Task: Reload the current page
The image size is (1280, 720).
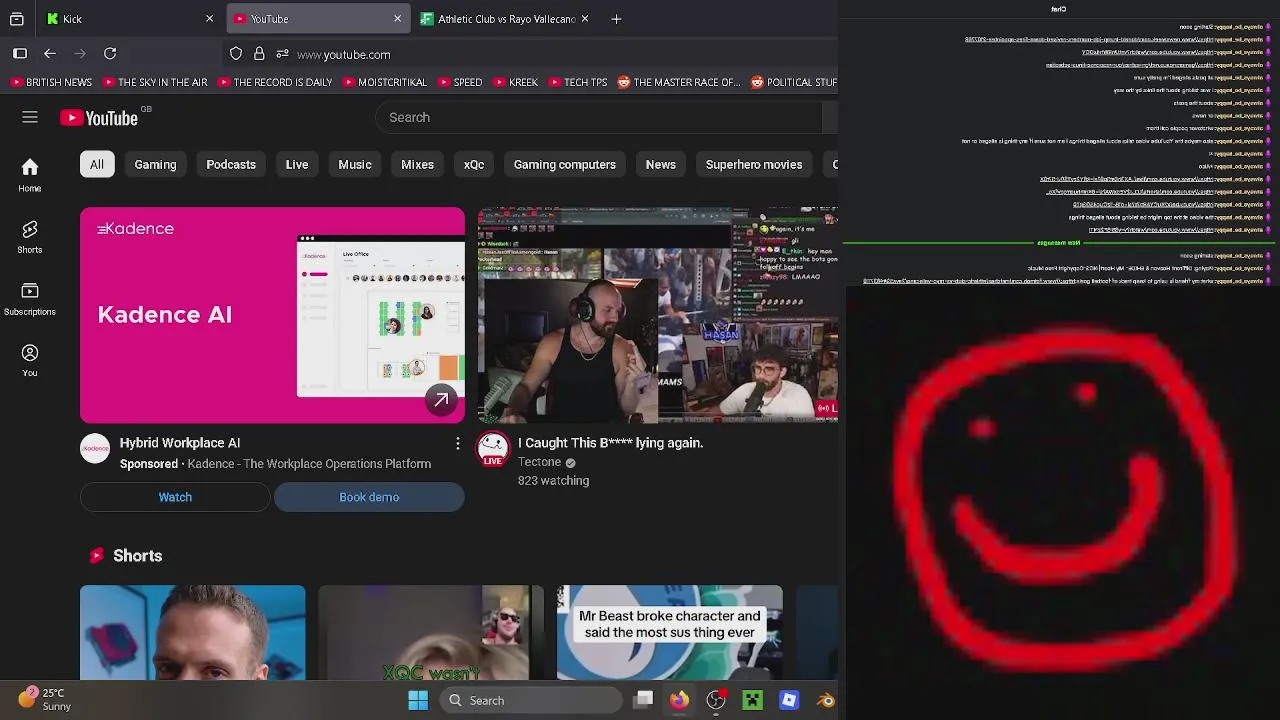Action: click(x=110, y=54)
